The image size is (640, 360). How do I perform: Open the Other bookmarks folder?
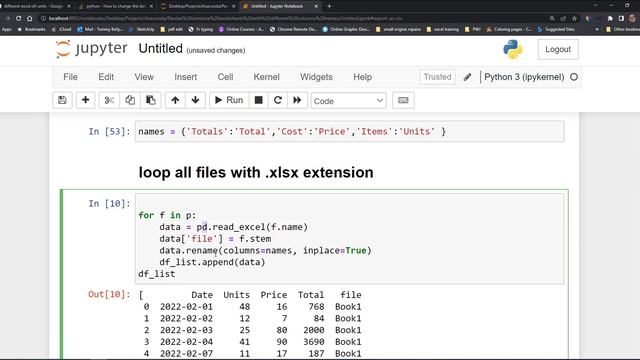pos(623,29)
